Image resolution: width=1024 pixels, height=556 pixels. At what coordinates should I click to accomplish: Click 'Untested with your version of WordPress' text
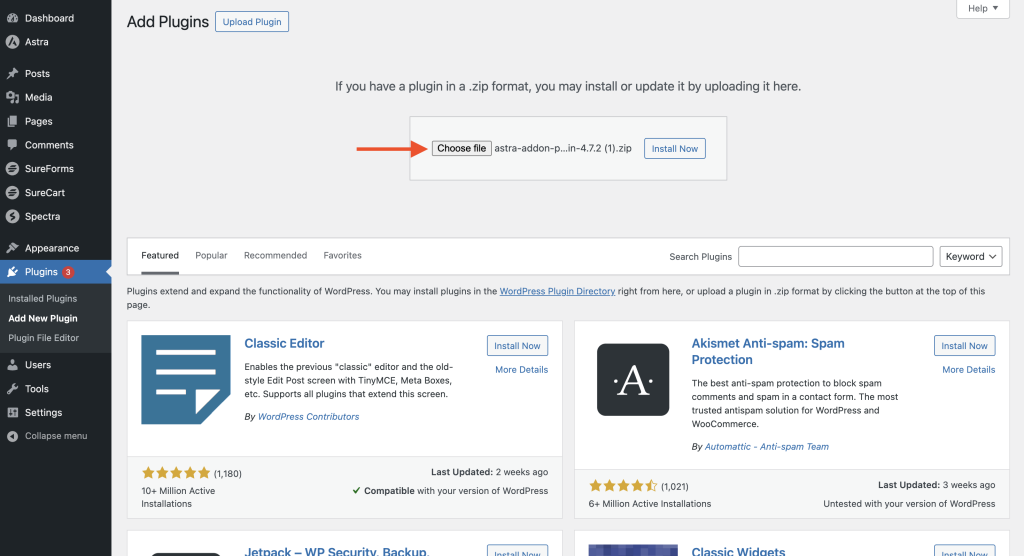tap(909, 504)
